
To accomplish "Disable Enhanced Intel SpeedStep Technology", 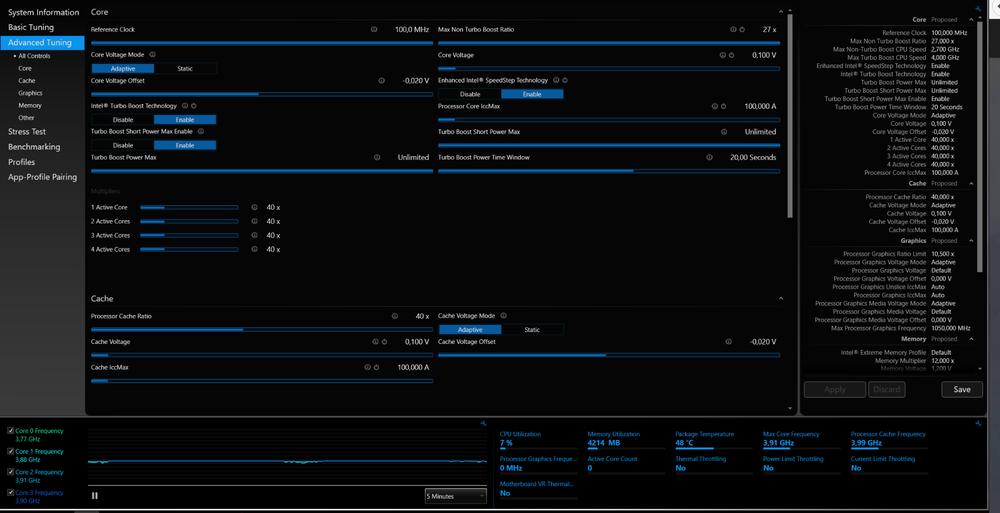I will tap(469, 94).
